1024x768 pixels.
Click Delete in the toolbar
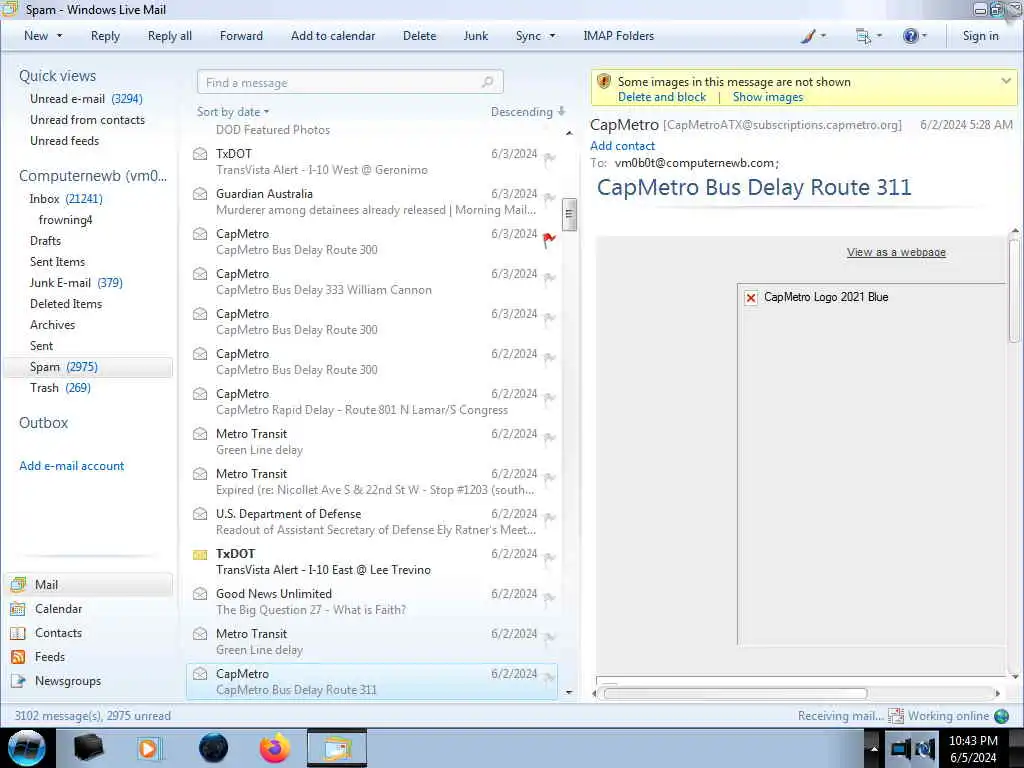pyautogui.click(x=419, y=36)
